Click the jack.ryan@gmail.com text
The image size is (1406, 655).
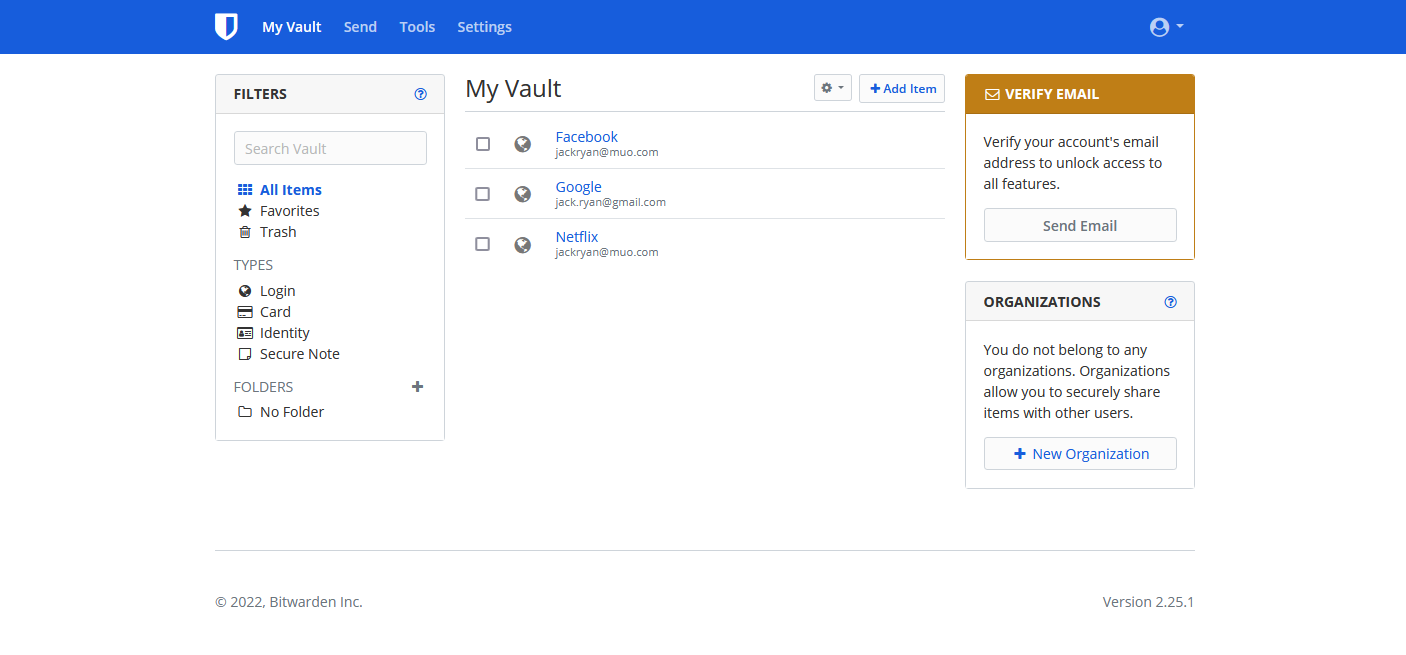click(x=611, y=202)
